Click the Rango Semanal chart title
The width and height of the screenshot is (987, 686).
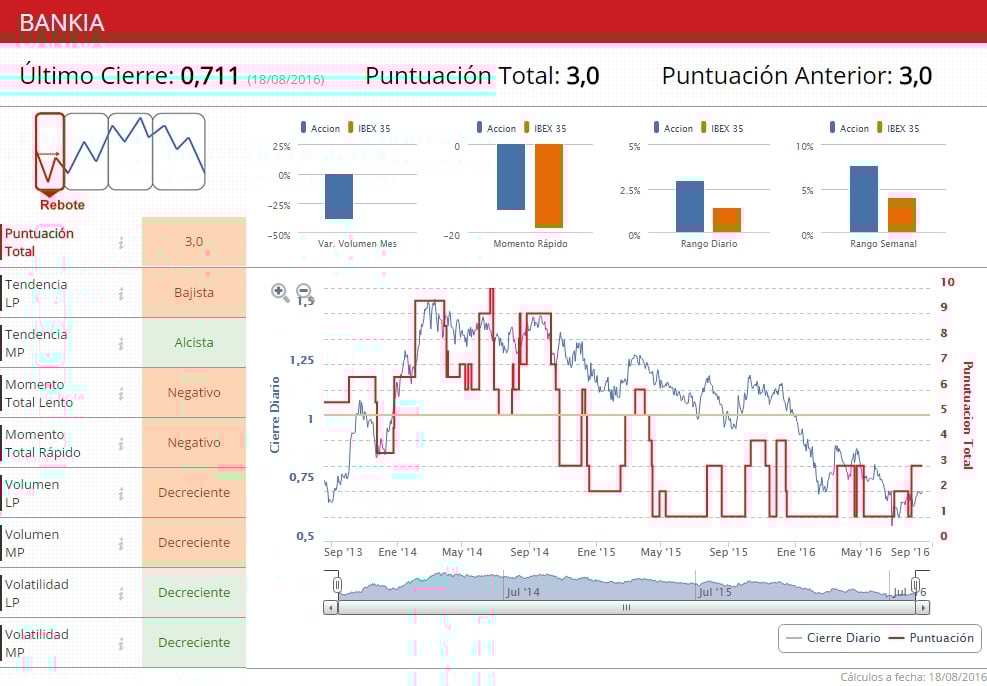pos(883,244)
